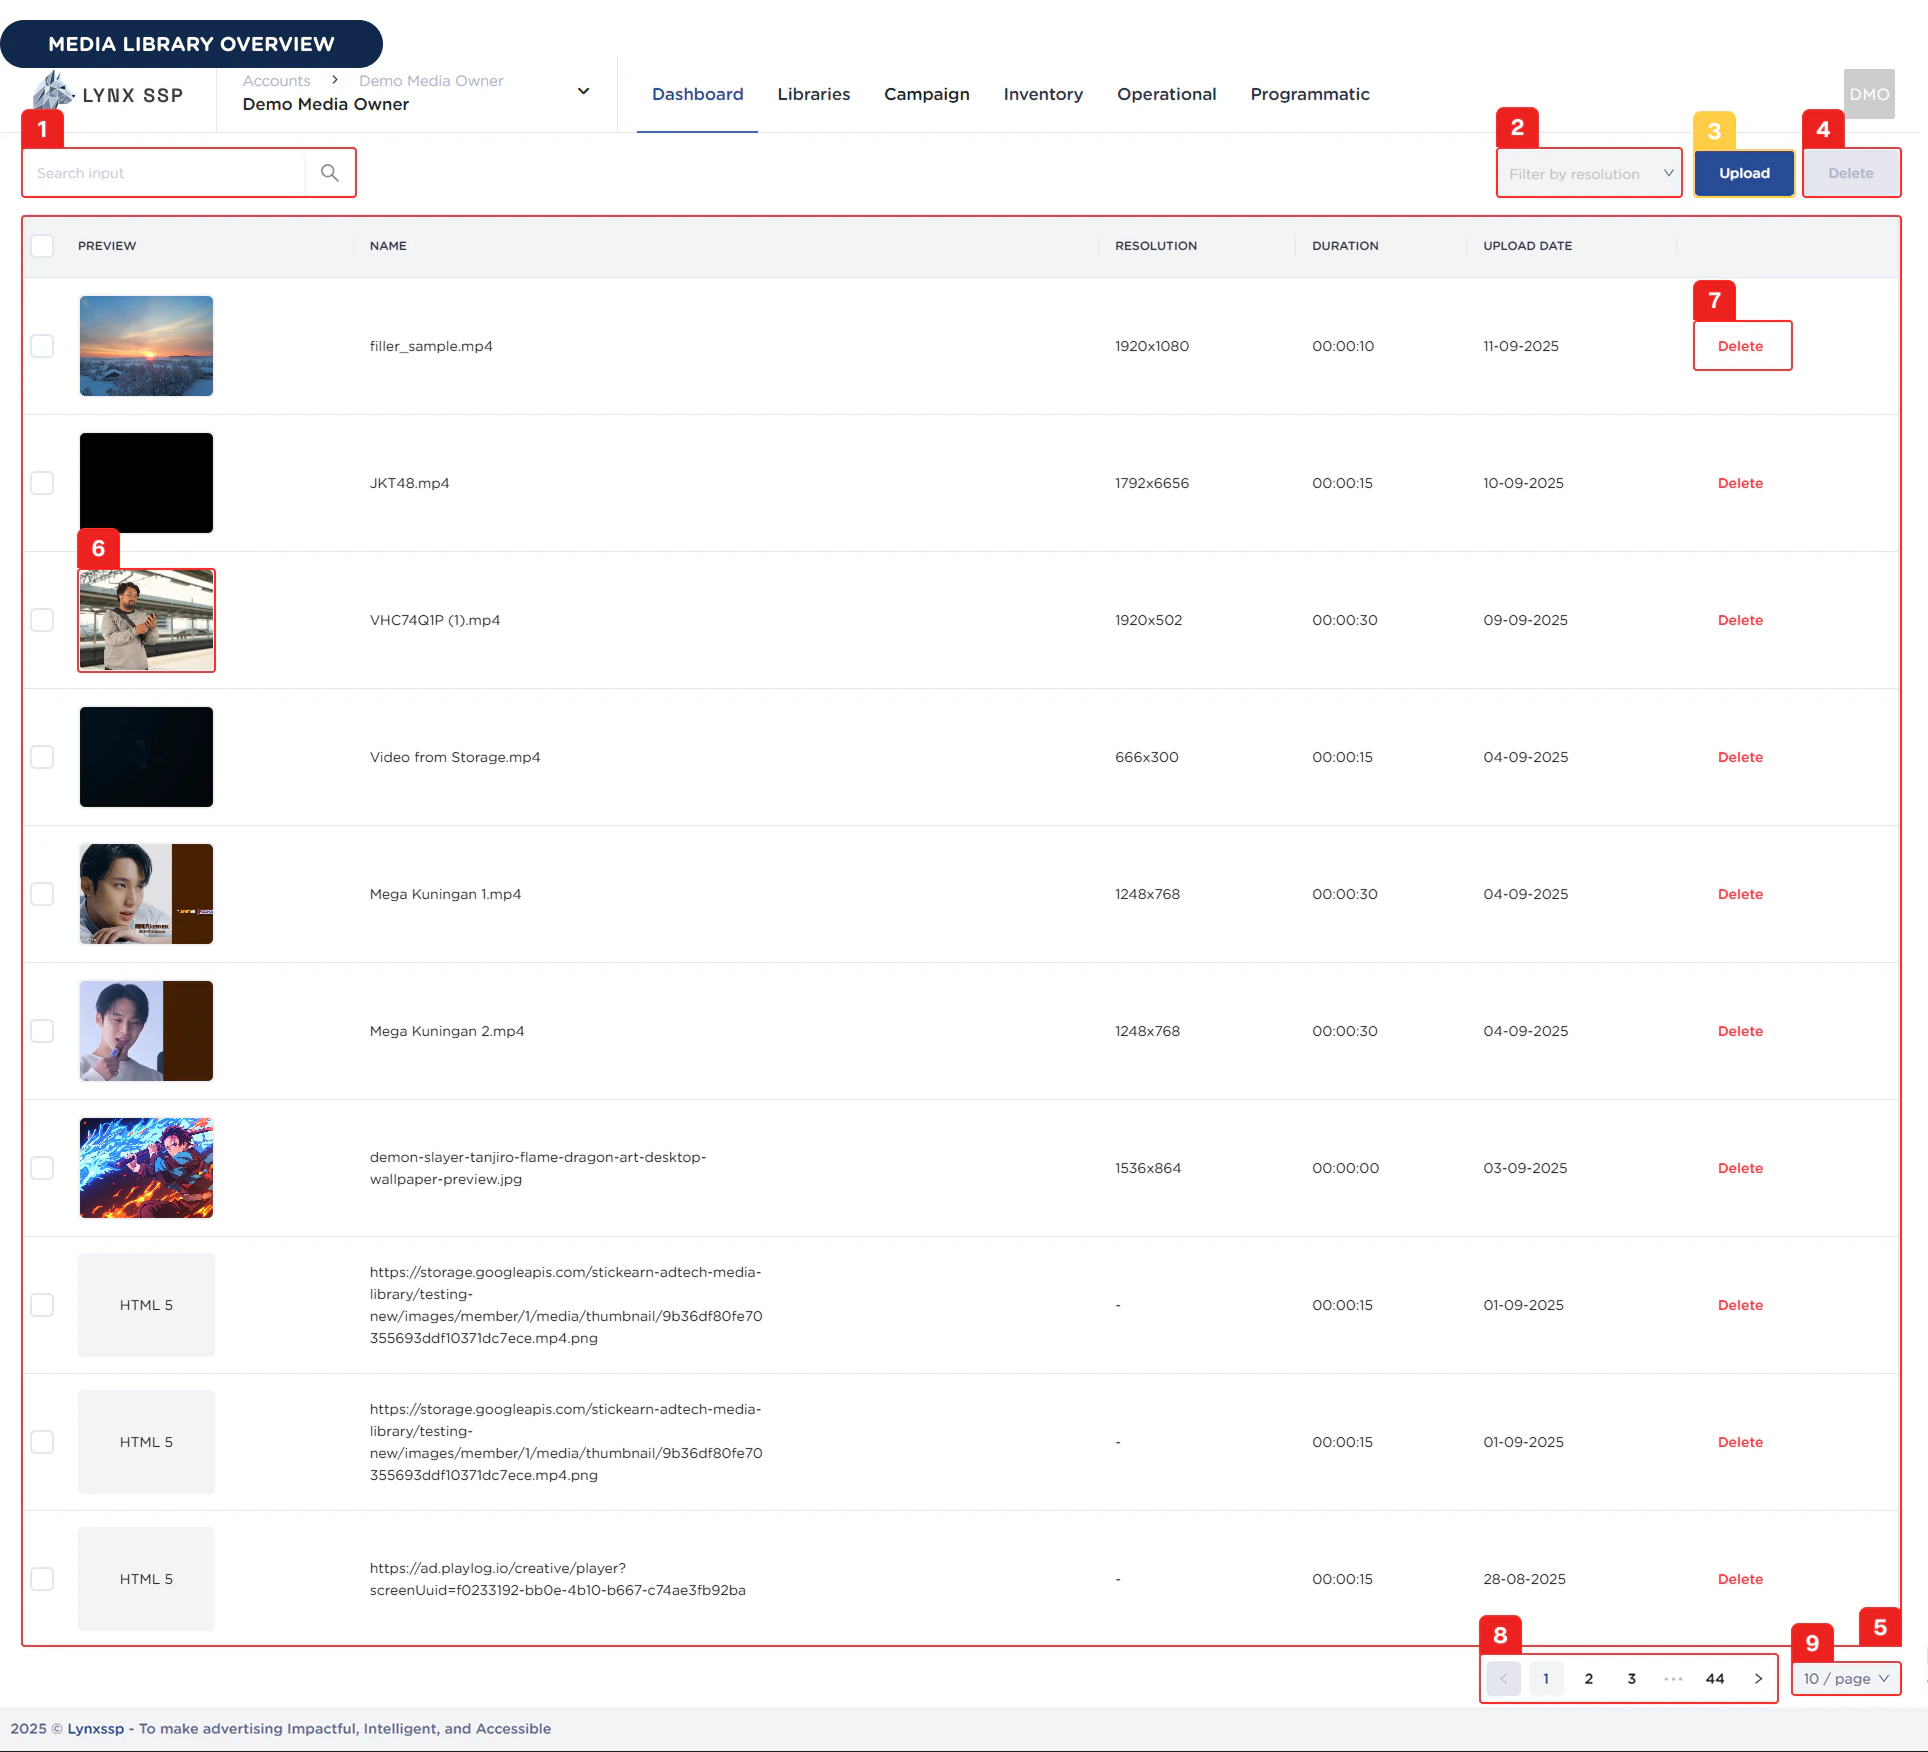
Task: Select the checkbox for Video from Storage.mp4
Action: [43, 757]
